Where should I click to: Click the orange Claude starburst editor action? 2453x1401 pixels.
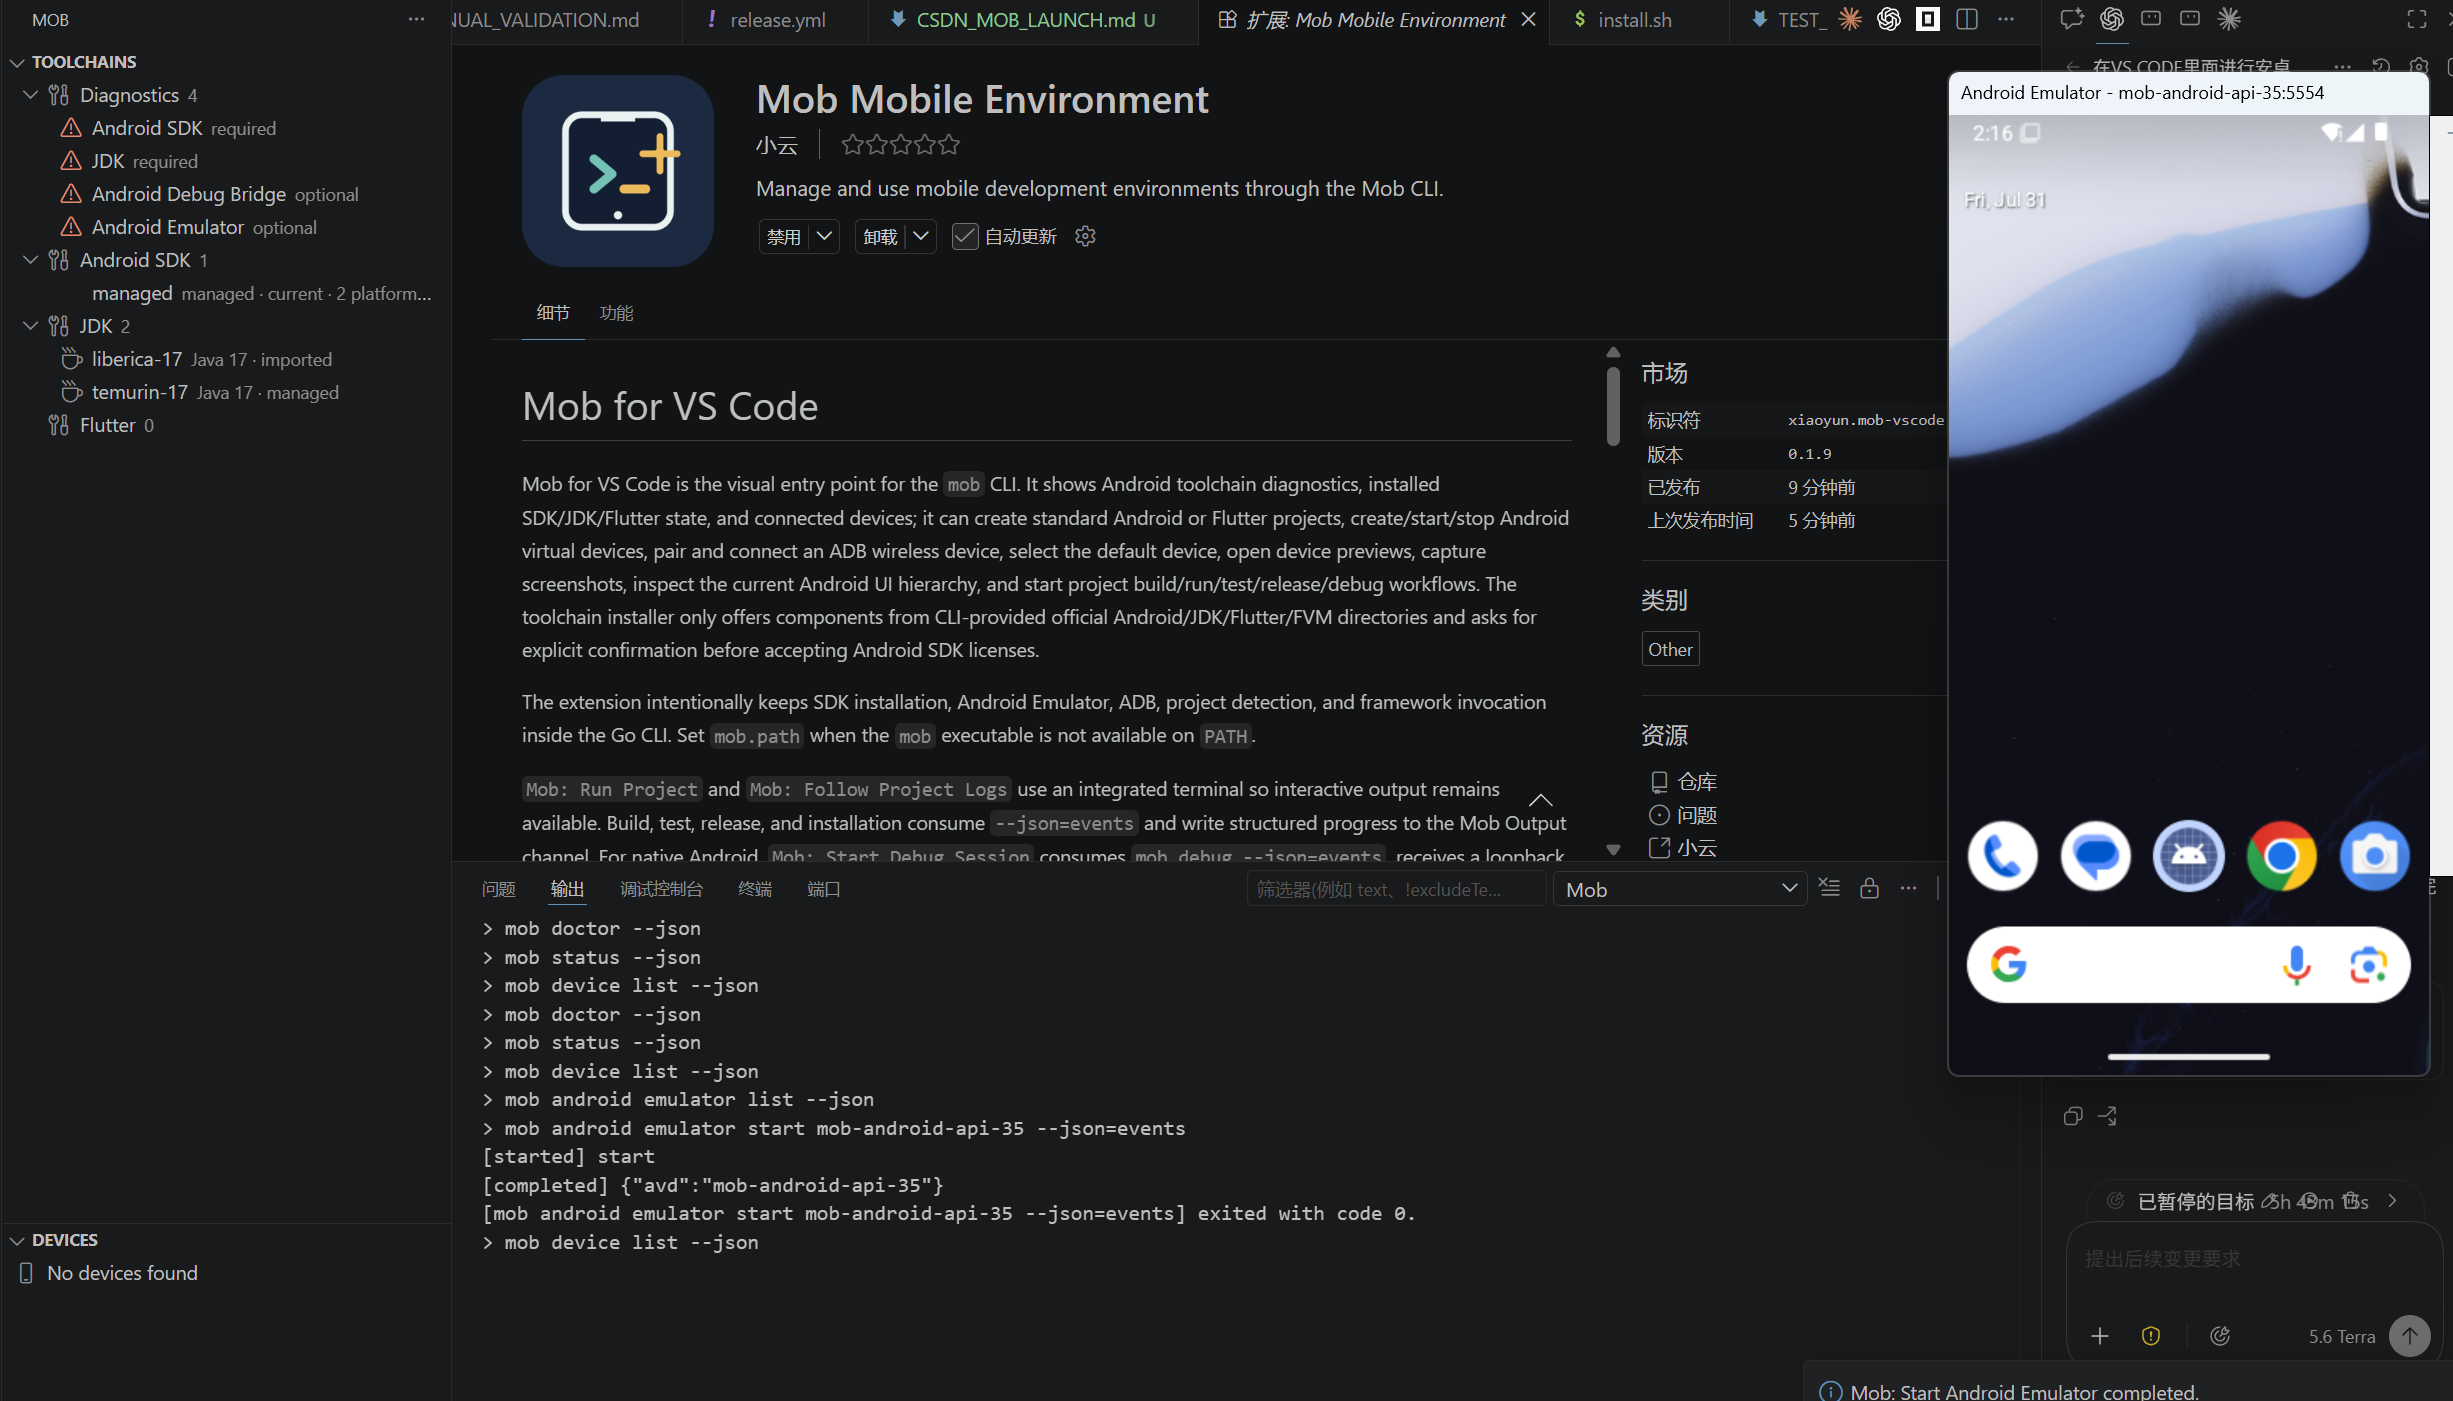point(1849,19)
